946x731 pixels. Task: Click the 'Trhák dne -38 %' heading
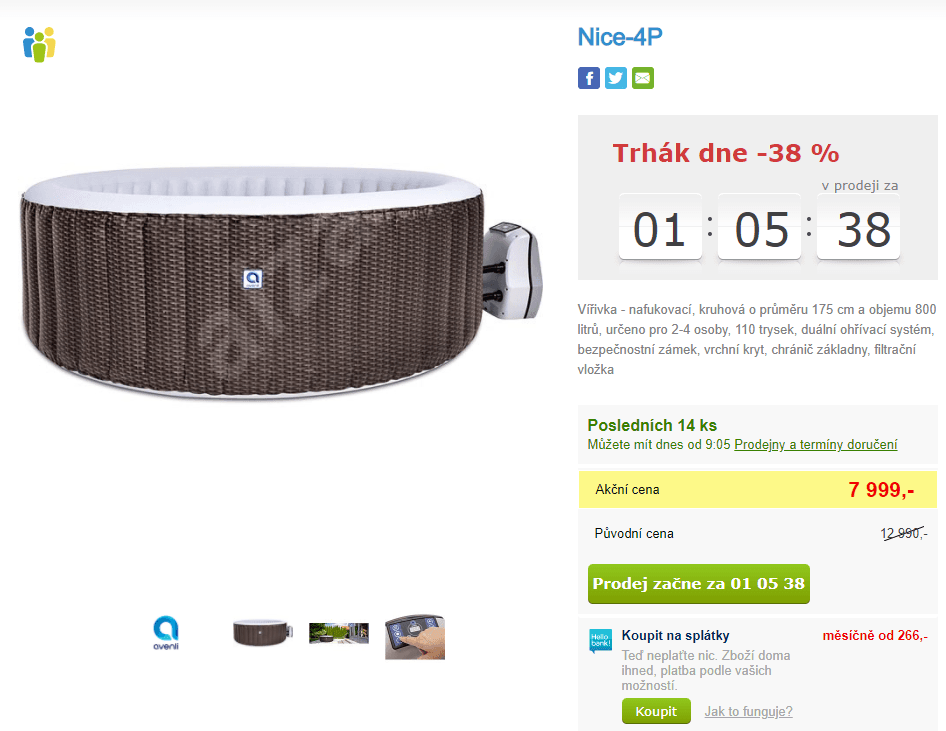click(726, 153)
